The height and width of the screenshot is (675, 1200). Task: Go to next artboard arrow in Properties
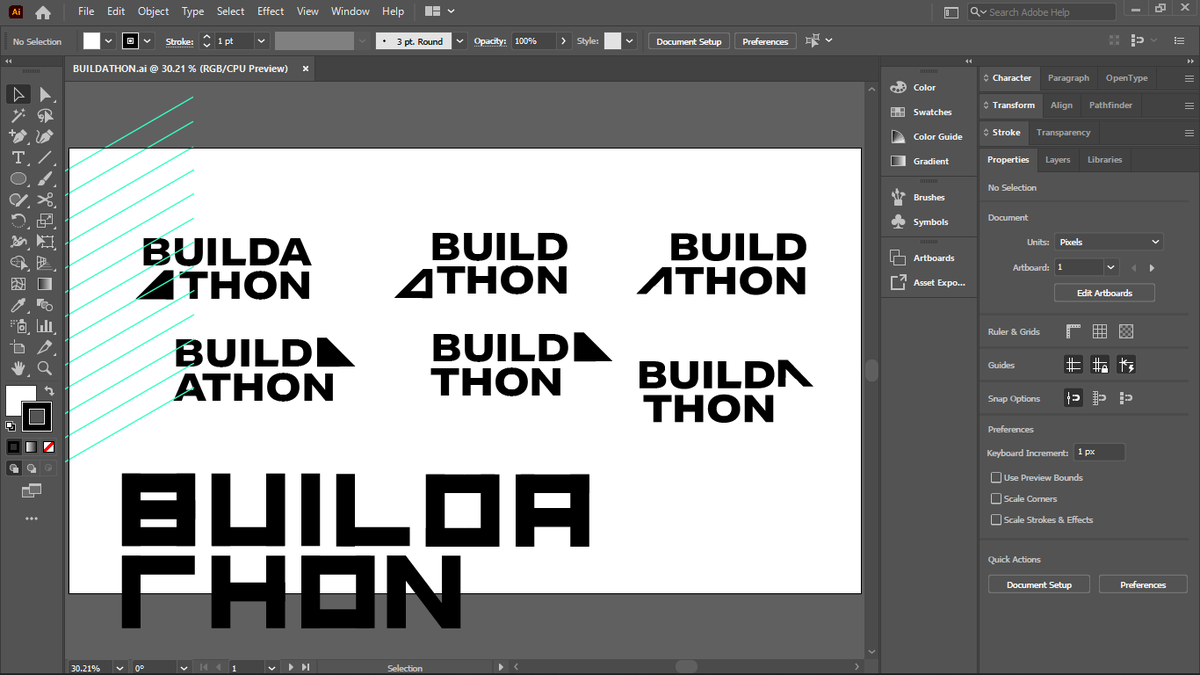click(1152, 268)
